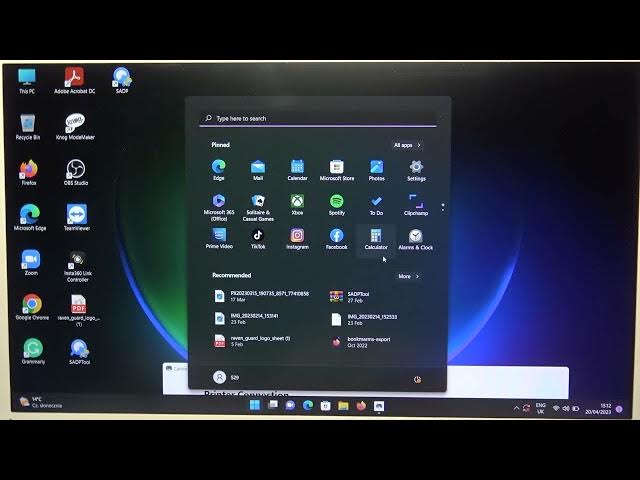Select Firefox desktop shortcut
This screenshot has height=480, width=640.
click(x=29, y=173)
